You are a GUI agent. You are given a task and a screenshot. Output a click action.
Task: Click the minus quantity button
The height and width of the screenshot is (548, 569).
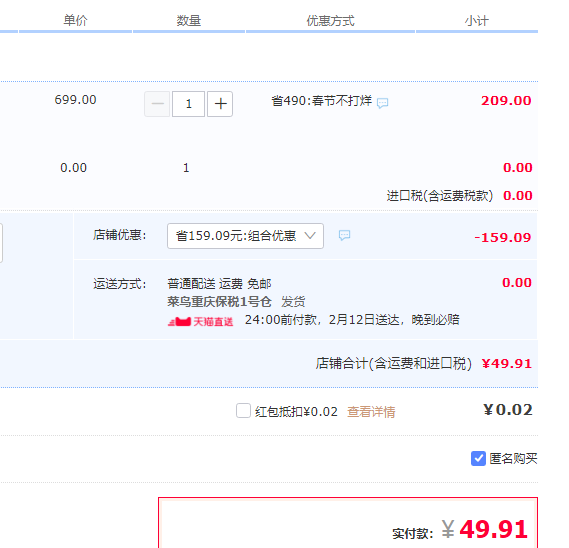point(157,104)
